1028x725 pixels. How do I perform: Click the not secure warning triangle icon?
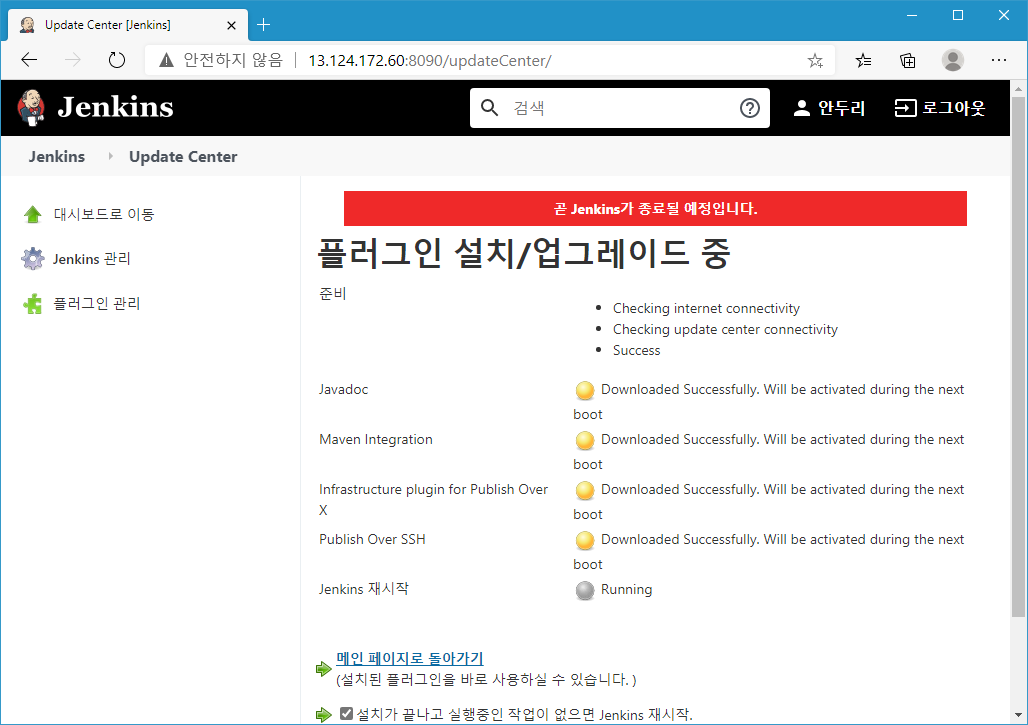(x=167, y=60)
